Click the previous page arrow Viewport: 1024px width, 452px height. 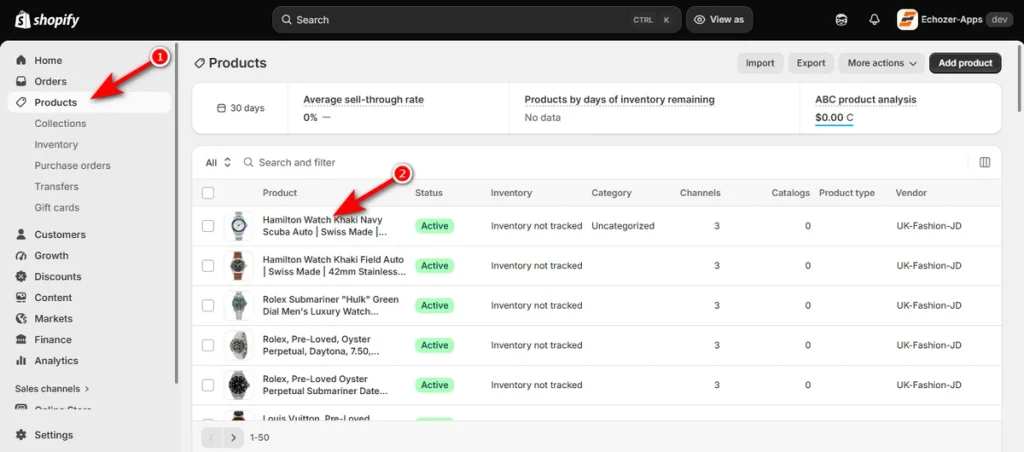pos(212,437)
